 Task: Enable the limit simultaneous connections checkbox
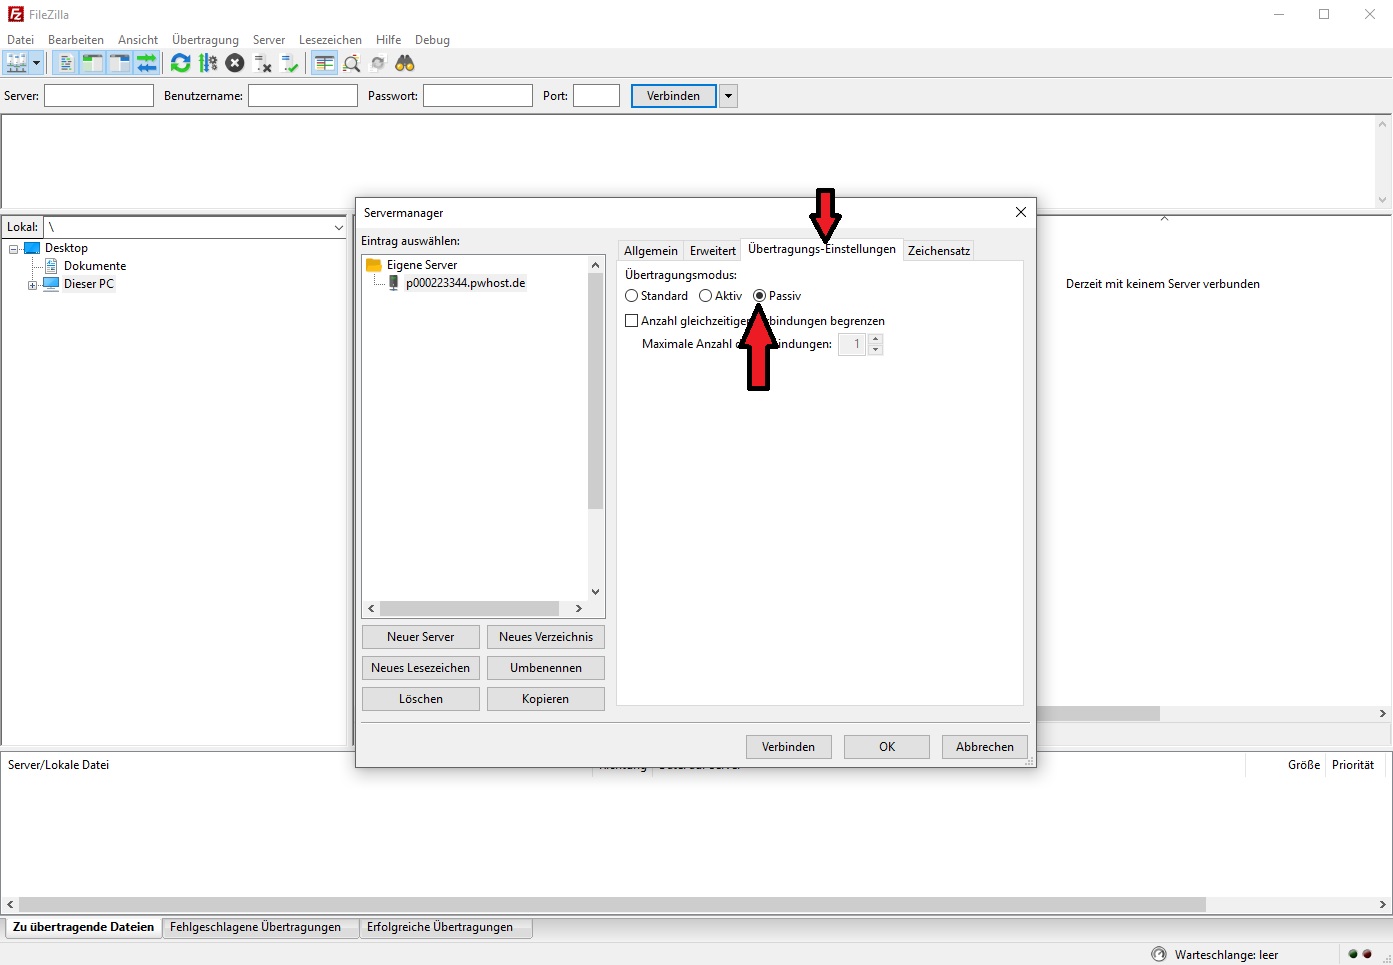[632, 321]
